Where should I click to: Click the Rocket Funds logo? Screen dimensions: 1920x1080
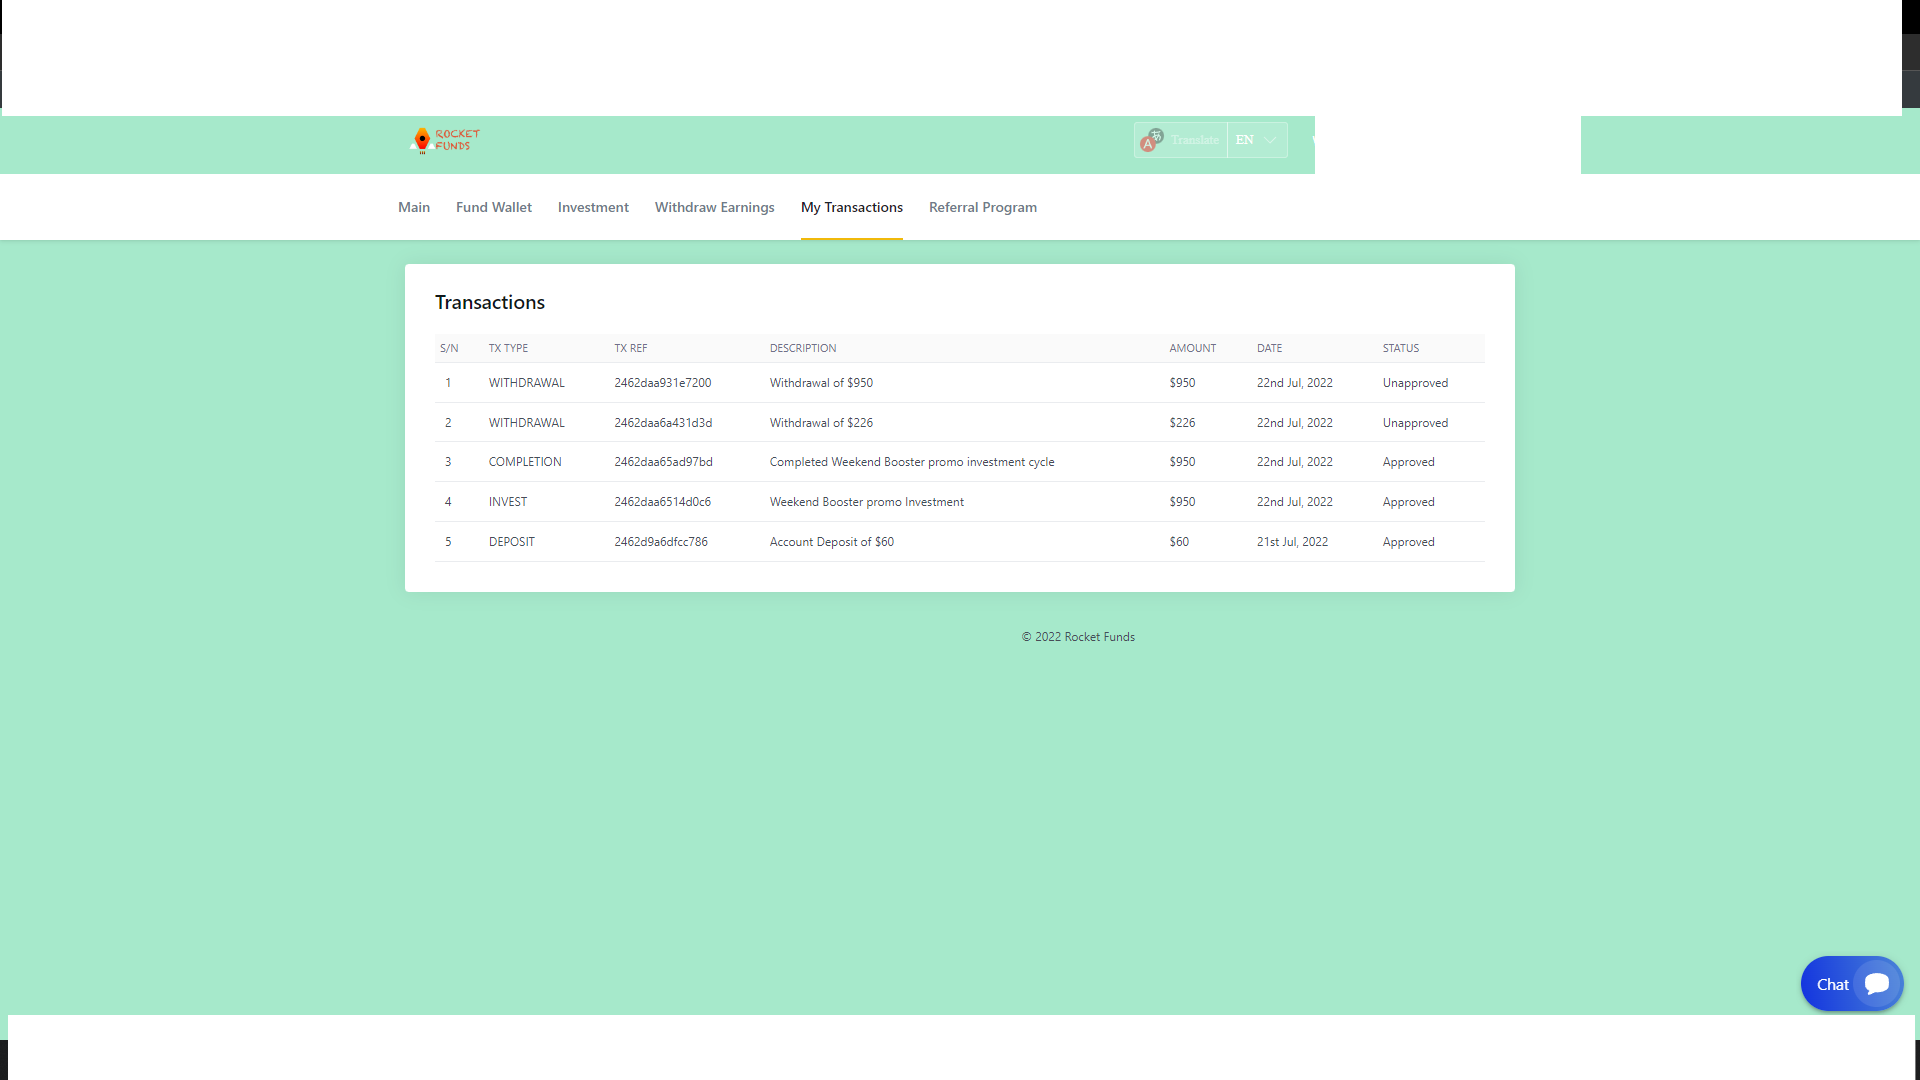tap(445, 140)
